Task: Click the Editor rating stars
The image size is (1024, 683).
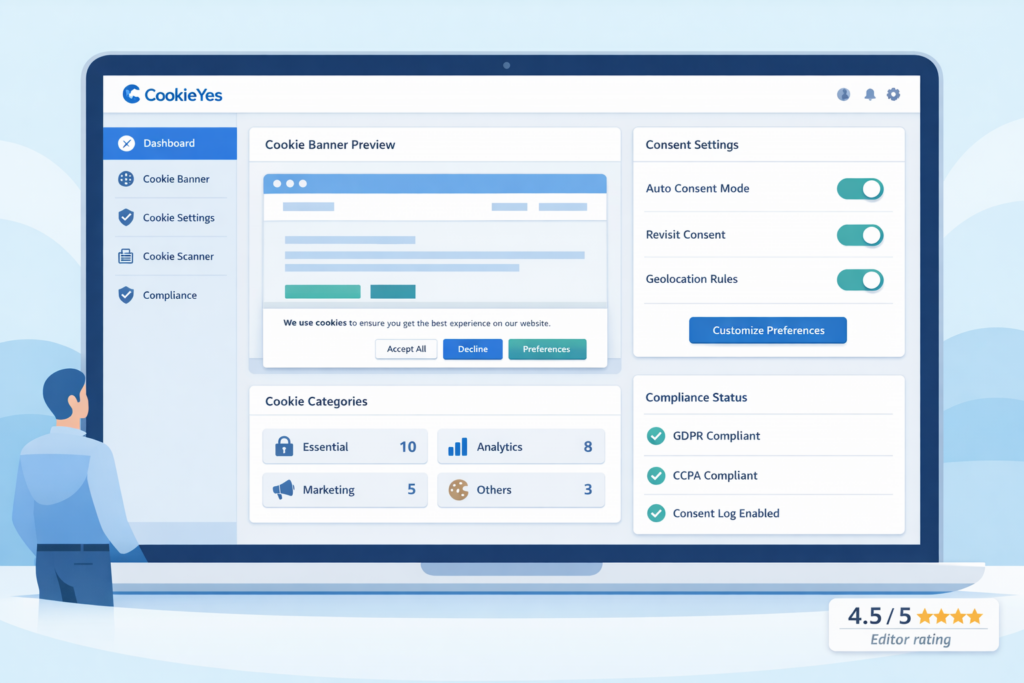Action: point(950,616)
